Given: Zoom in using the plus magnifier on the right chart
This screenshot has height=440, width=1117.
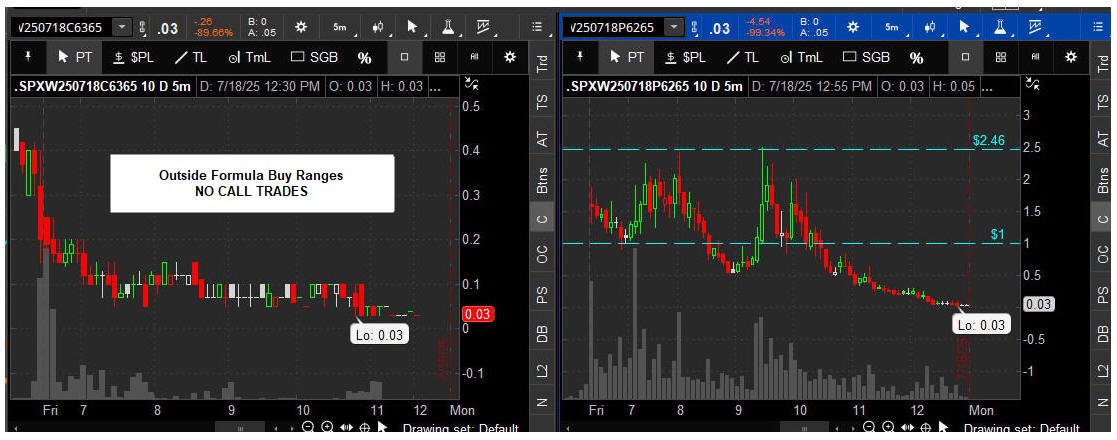Looking at the screenshot, I should (x=888, y=427).
